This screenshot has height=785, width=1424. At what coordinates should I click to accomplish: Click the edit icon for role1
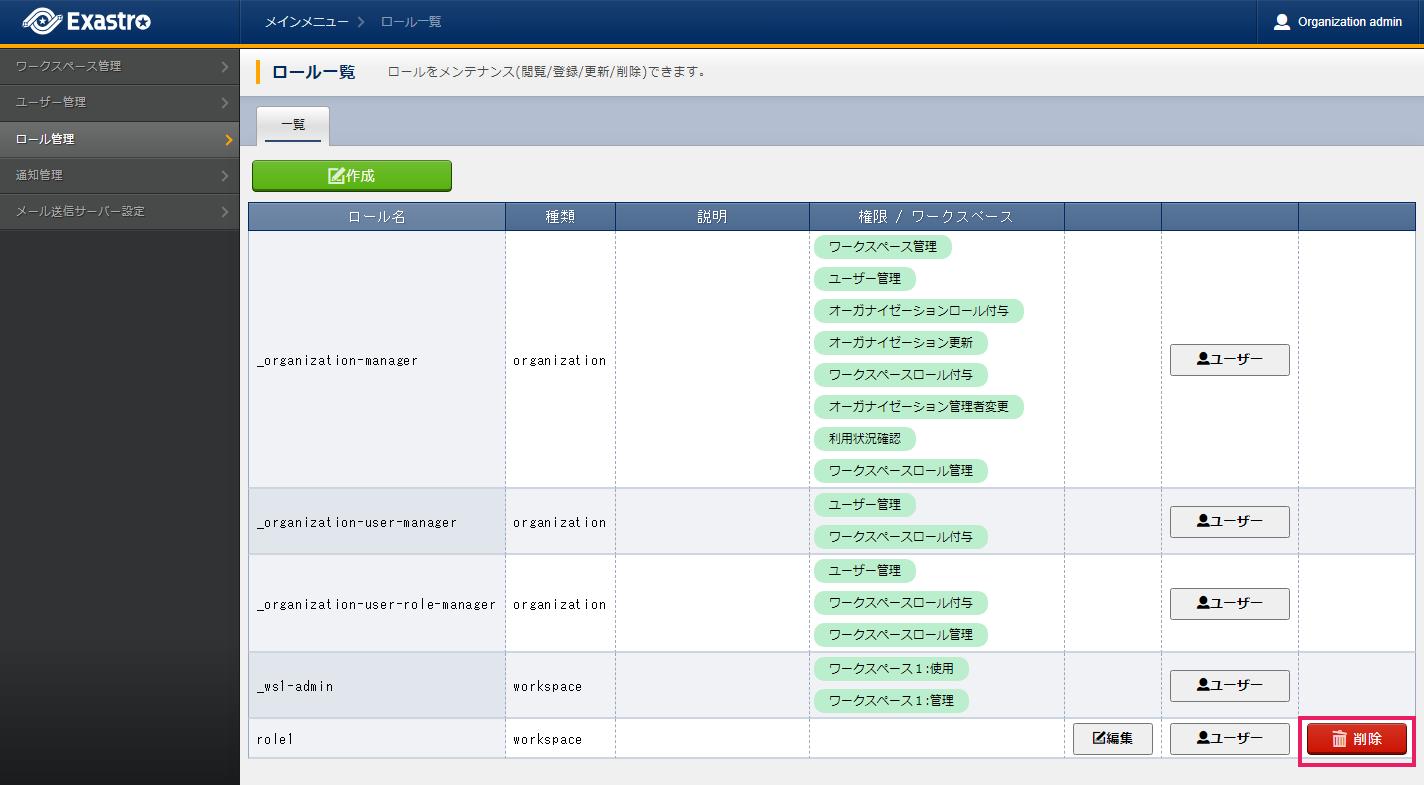tap(1098, 739)
